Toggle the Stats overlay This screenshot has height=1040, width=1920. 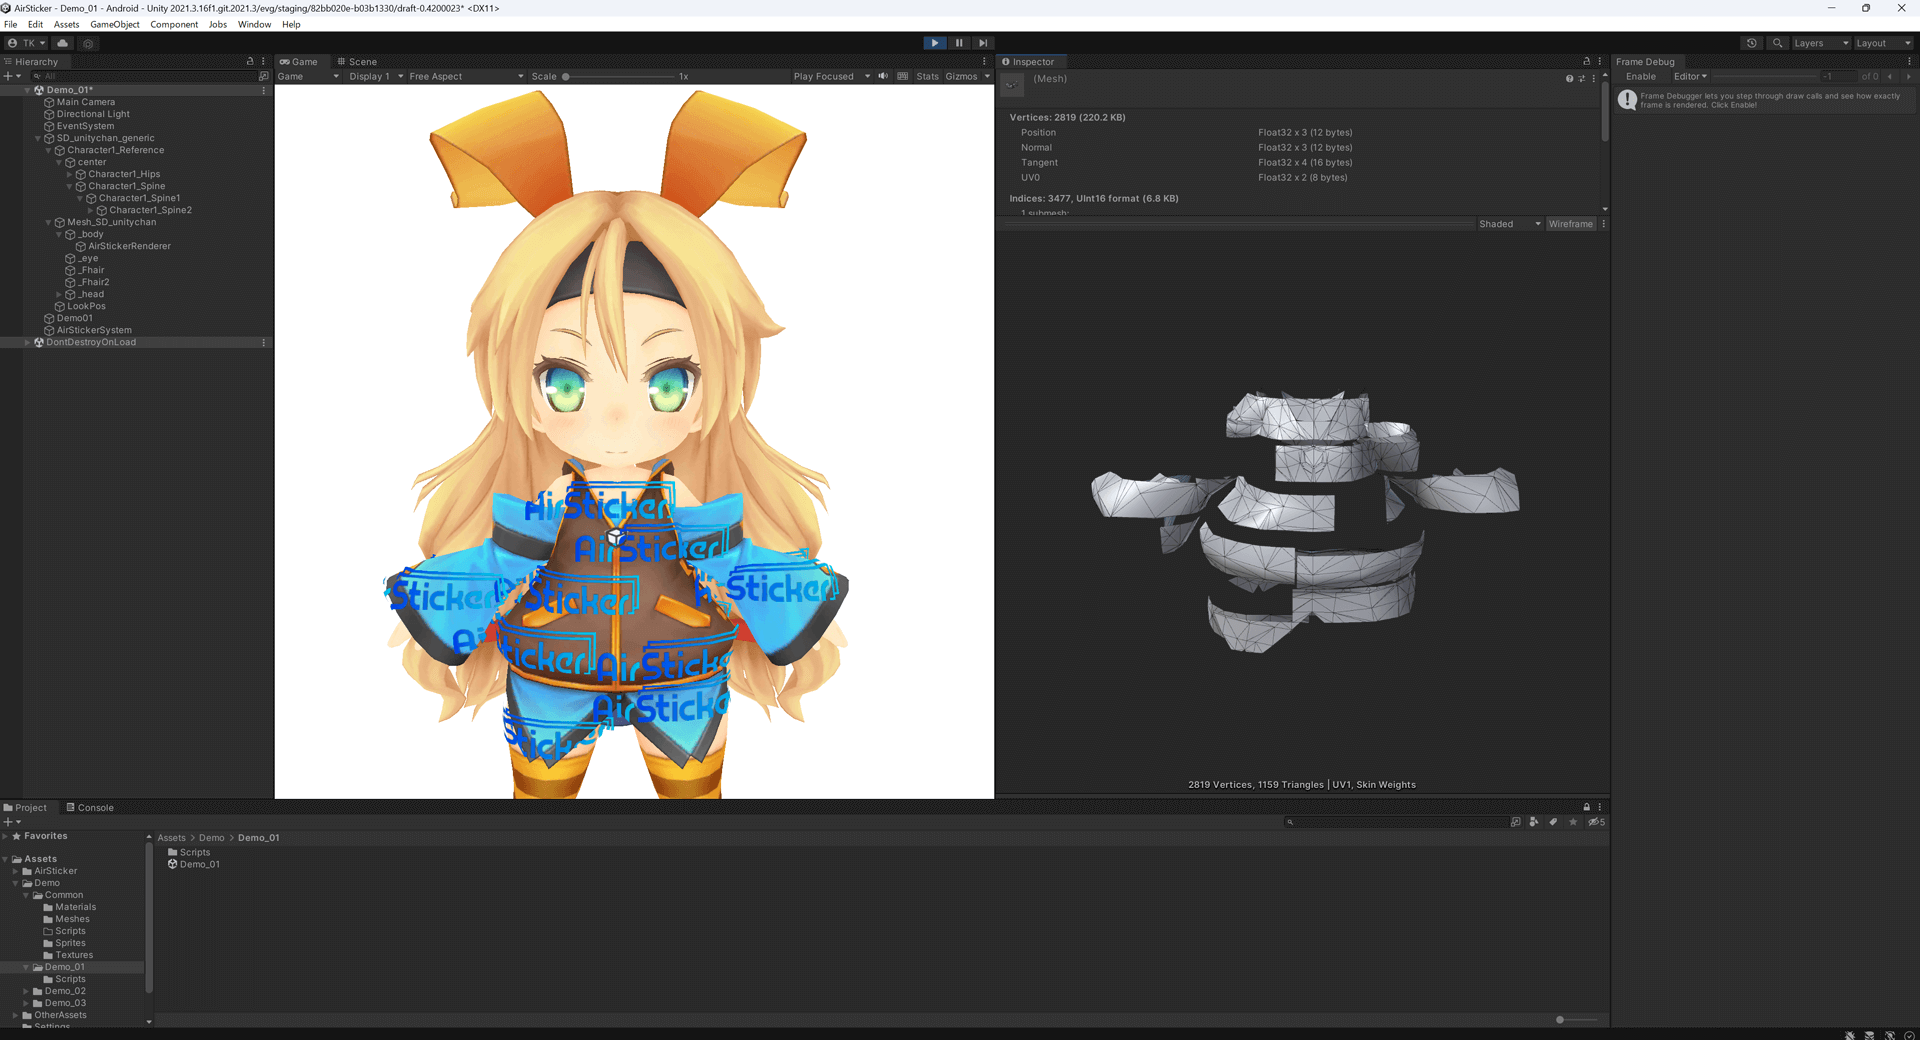click(928, 76)
